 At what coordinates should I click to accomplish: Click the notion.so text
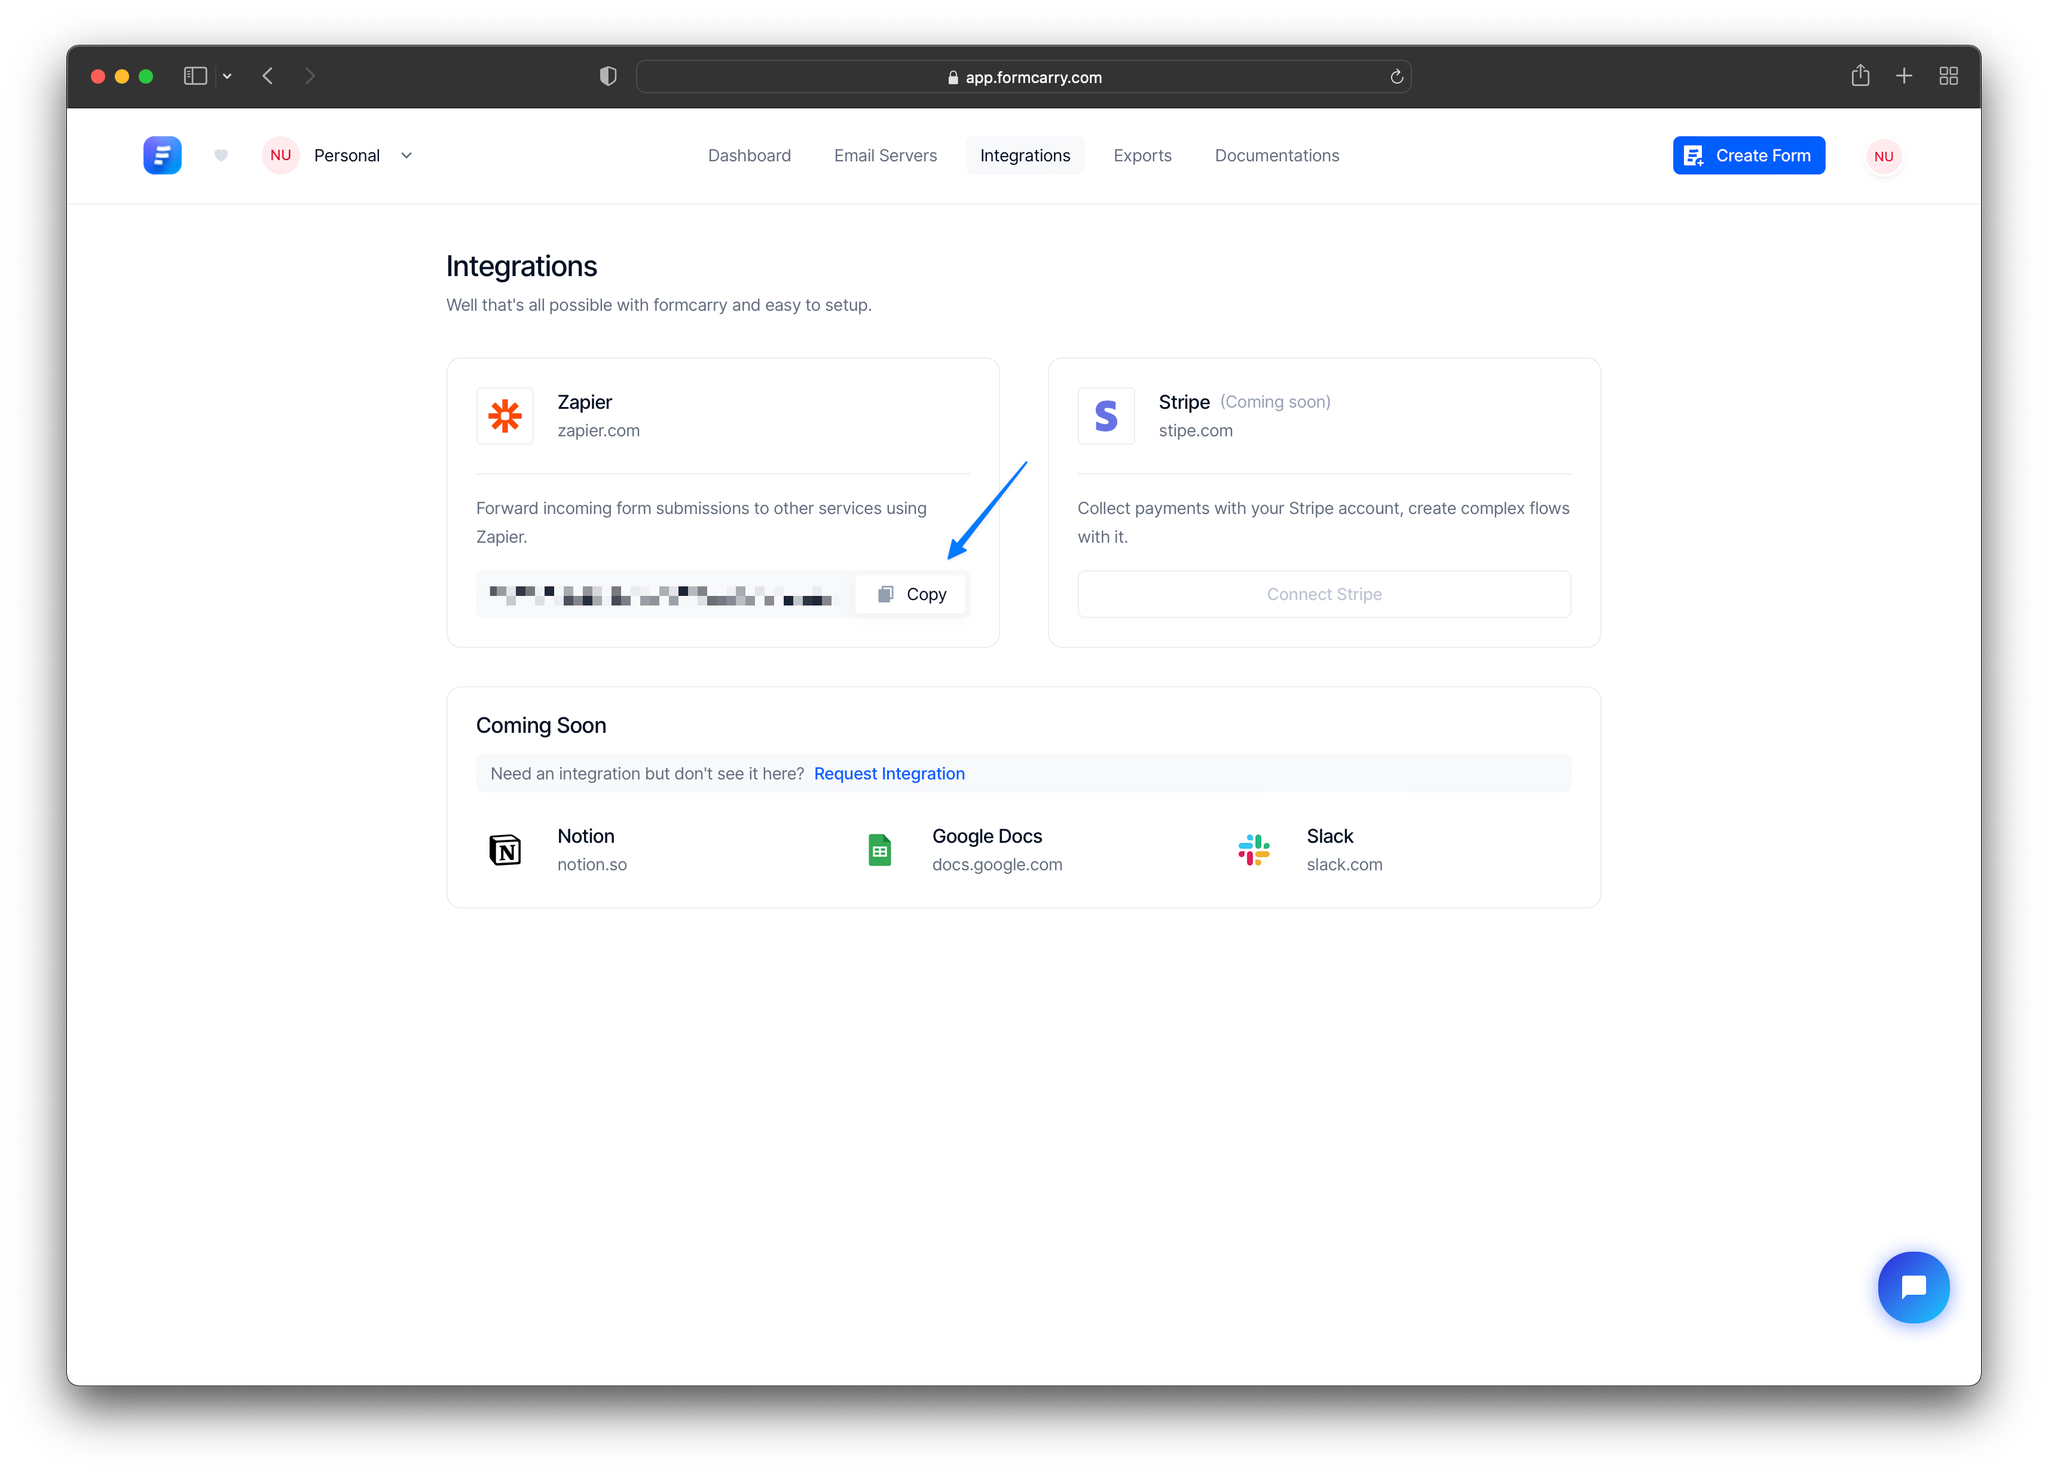(x=592, y=864)
